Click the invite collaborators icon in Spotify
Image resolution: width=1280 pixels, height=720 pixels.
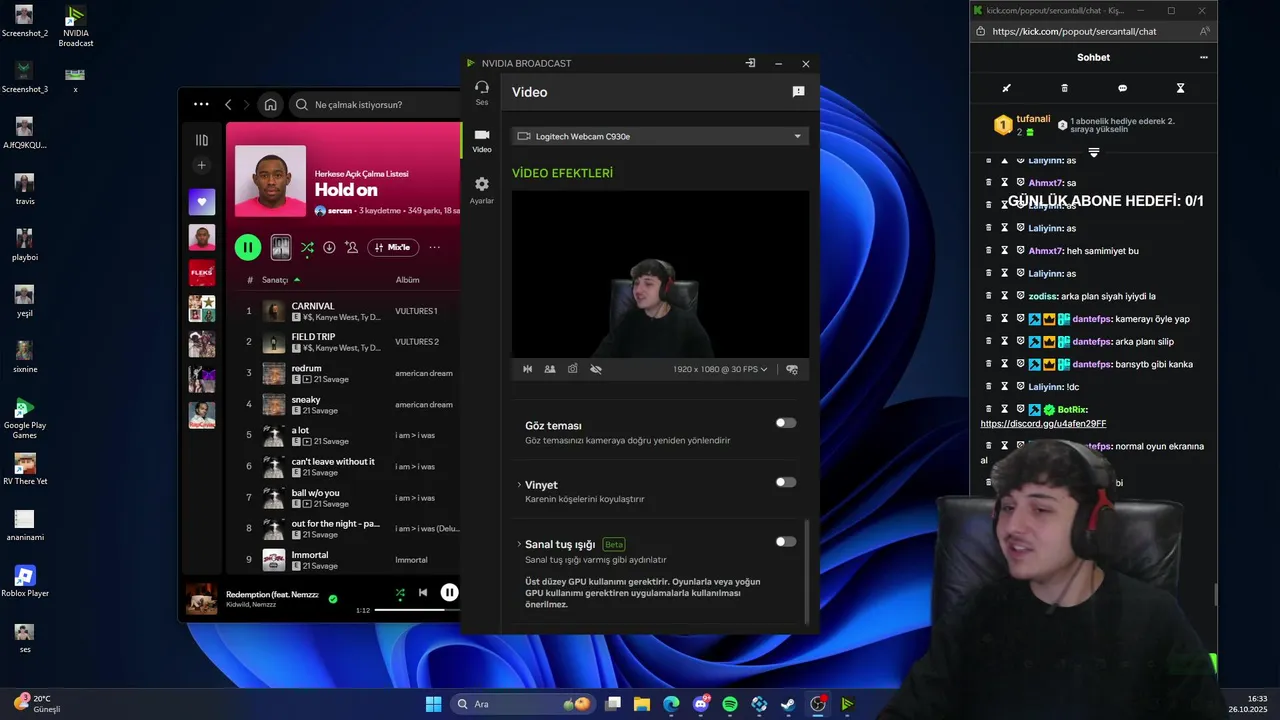tap(351, 247)
